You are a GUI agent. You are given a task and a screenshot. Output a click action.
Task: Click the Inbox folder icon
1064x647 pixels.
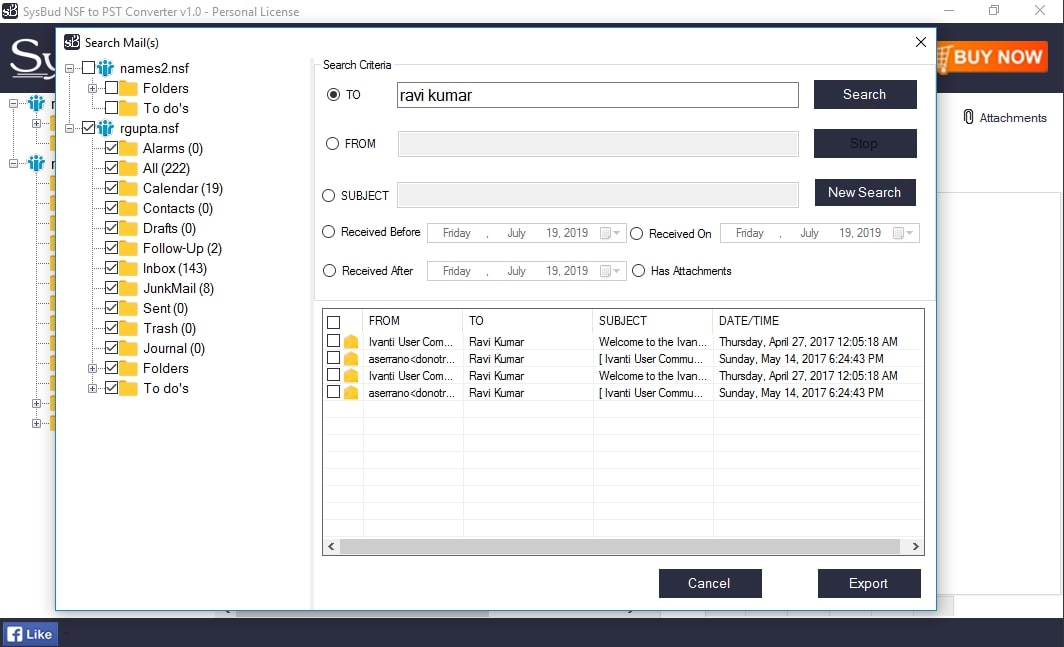pyautogui.click(x=128, y=268)
